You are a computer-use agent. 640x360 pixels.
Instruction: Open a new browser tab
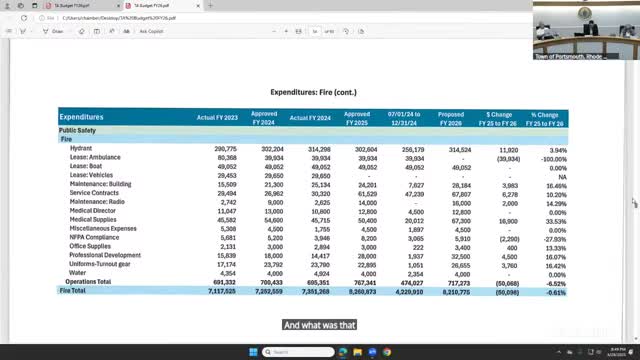211,6
